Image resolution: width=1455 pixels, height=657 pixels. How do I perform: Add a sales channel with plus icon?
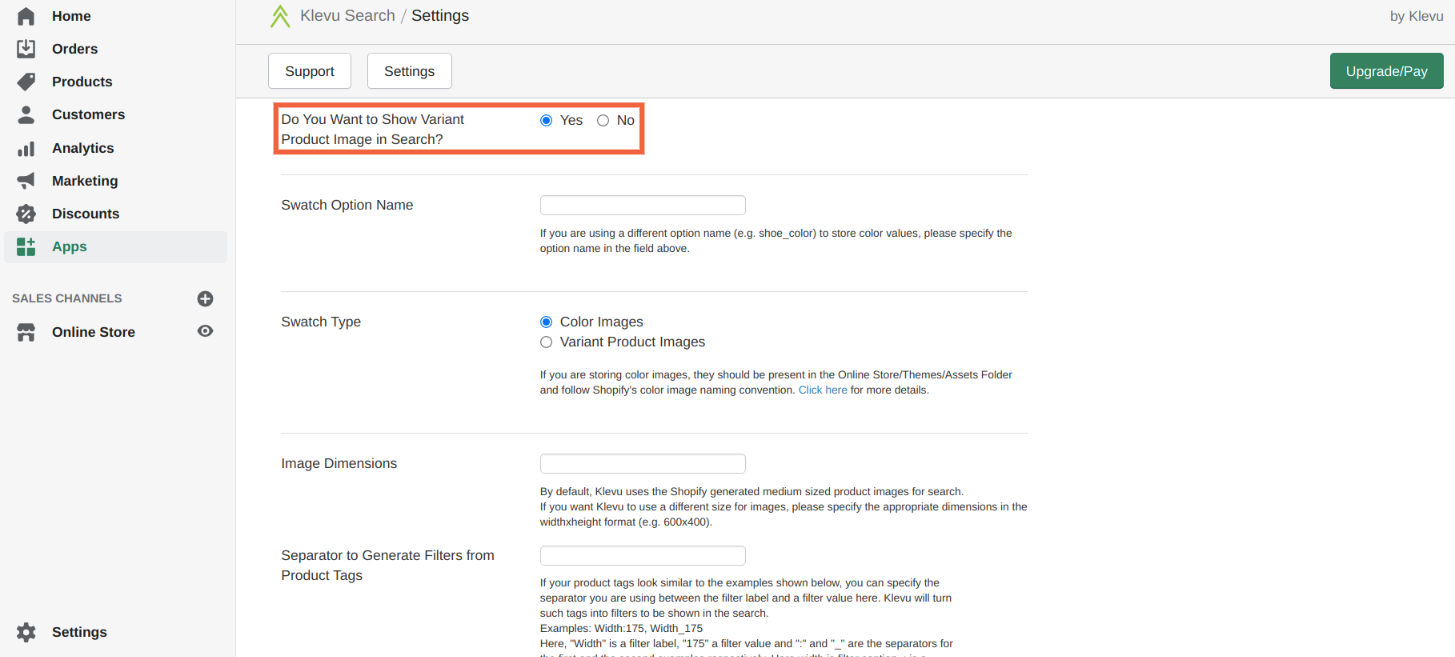click(x=205, y=298)
